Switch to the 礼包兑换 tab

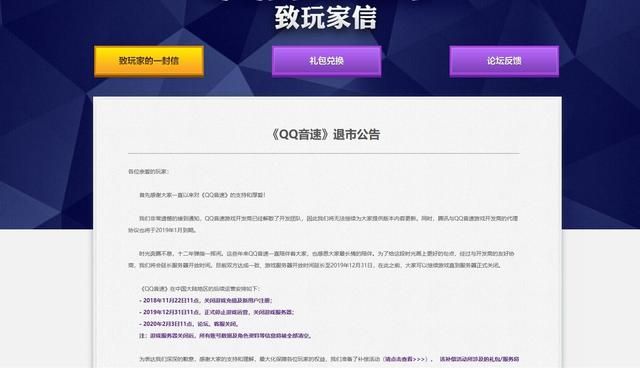327,61
